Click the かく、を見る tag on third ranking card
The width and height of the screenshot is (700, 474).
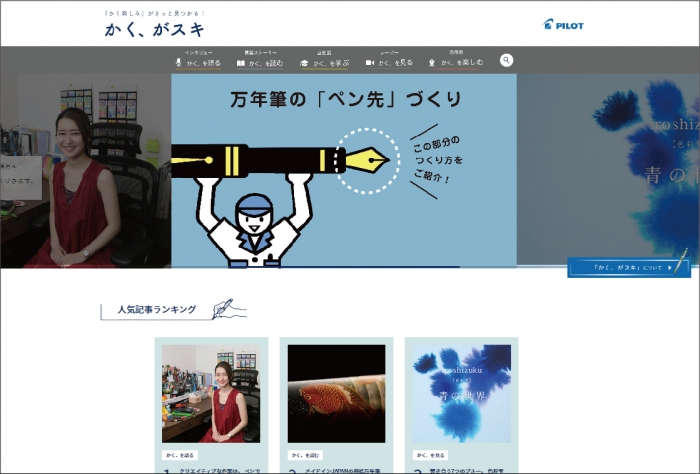pos(431,453)
